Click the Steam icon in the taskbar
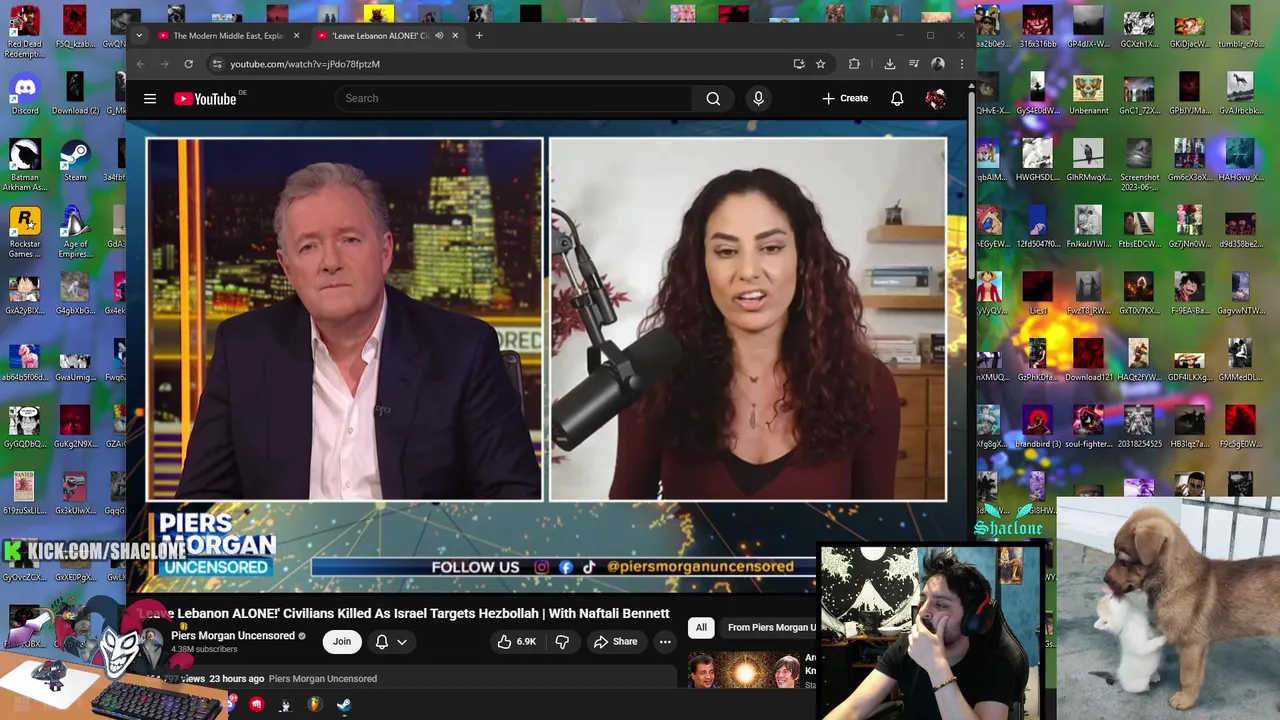 point(343,705)
